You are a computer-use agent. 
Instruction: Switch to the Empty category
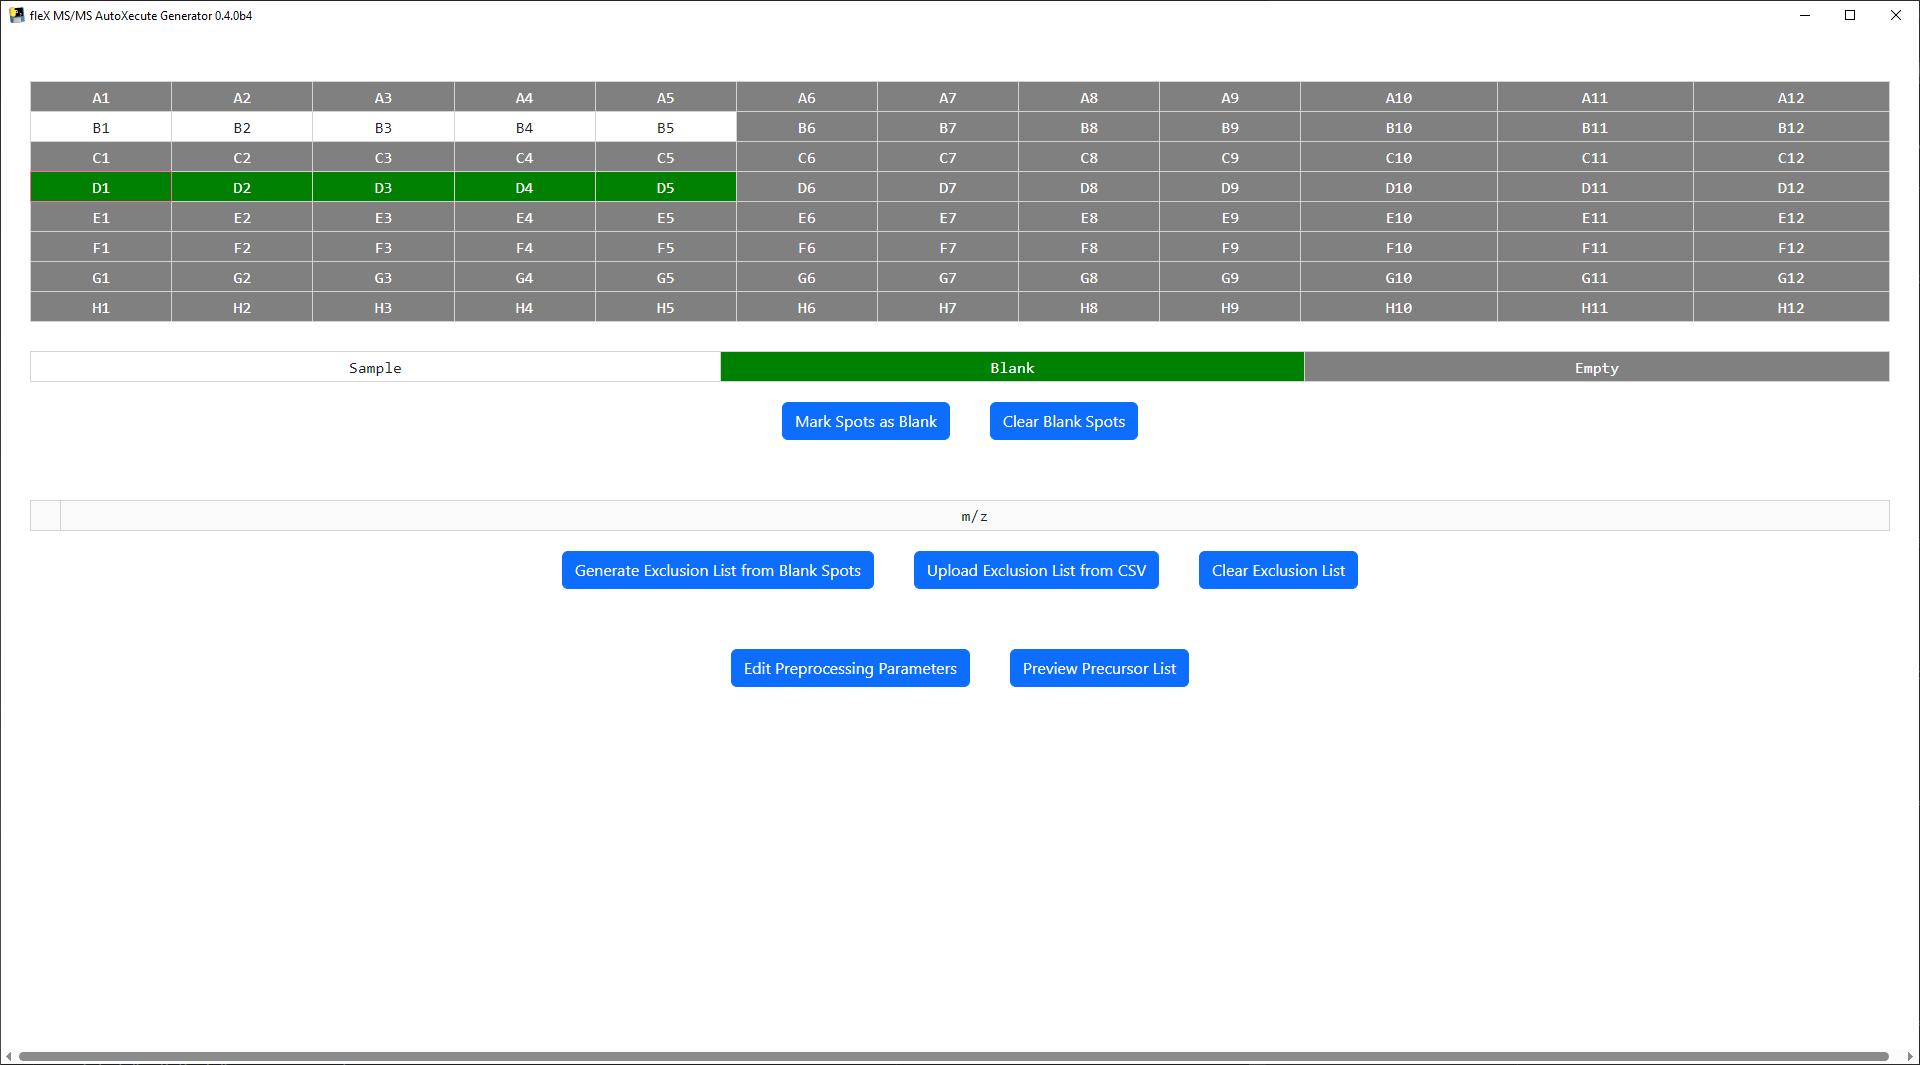coord(1596,367)
